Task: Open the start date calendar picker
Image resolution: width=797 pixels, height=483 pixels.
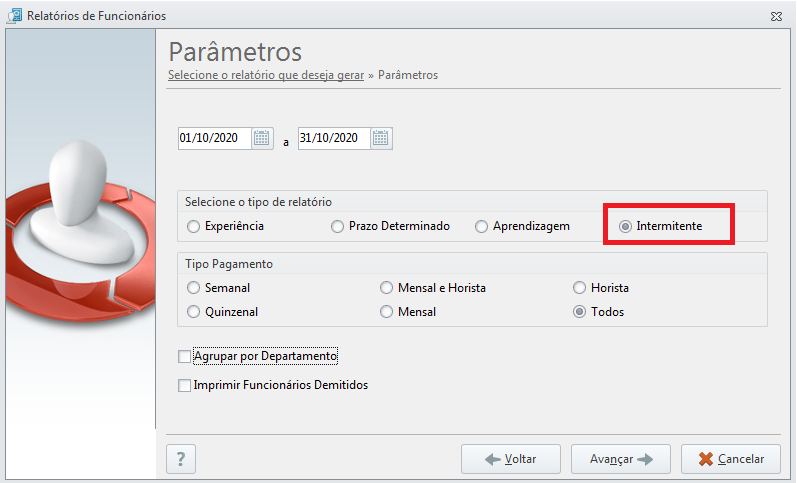Action: tap(262, 138)
